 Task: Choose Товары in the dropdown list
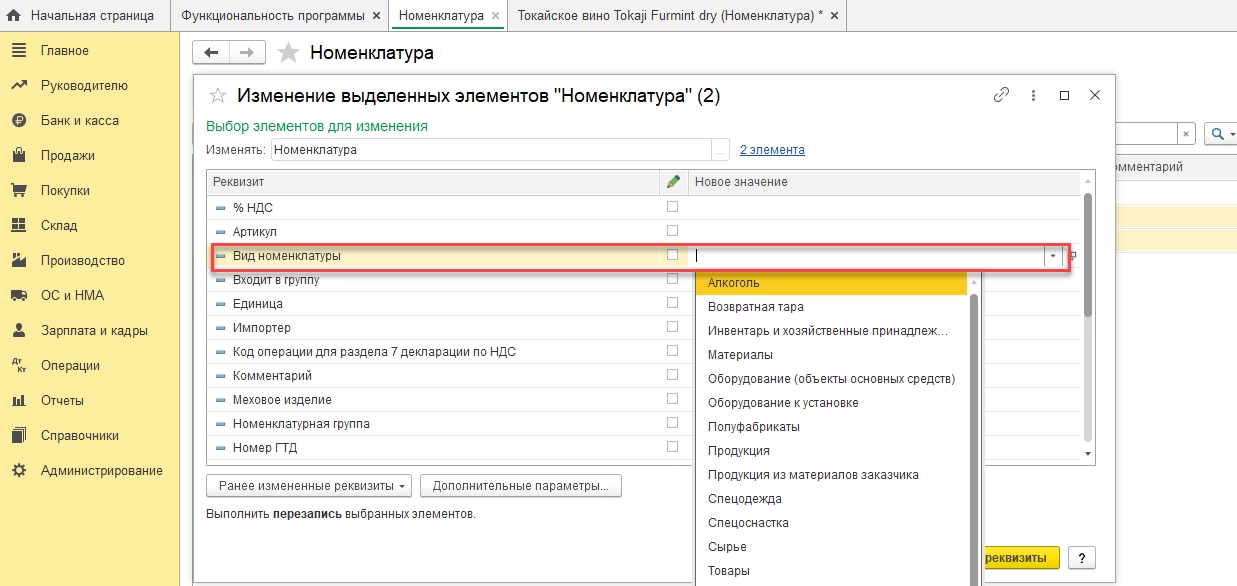click(x=831, y=571)
